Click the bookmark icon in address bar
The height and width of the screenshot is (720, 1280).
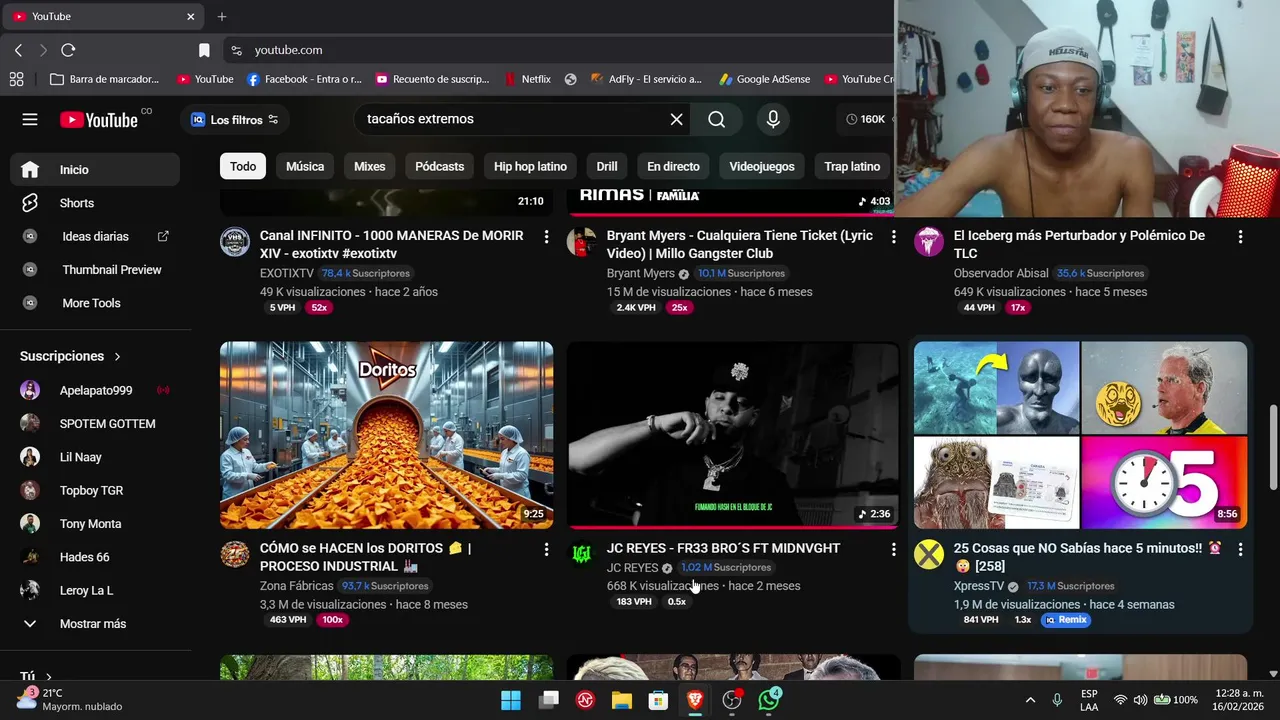(204, 50)
